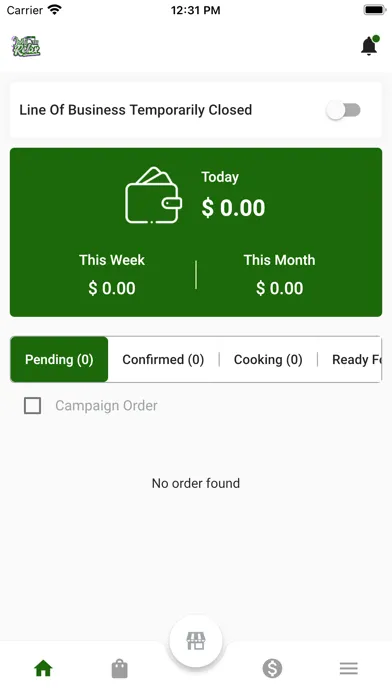
Task: Select the Pending (0) tab
Action: pyautogui.click(x=59, y=359)
